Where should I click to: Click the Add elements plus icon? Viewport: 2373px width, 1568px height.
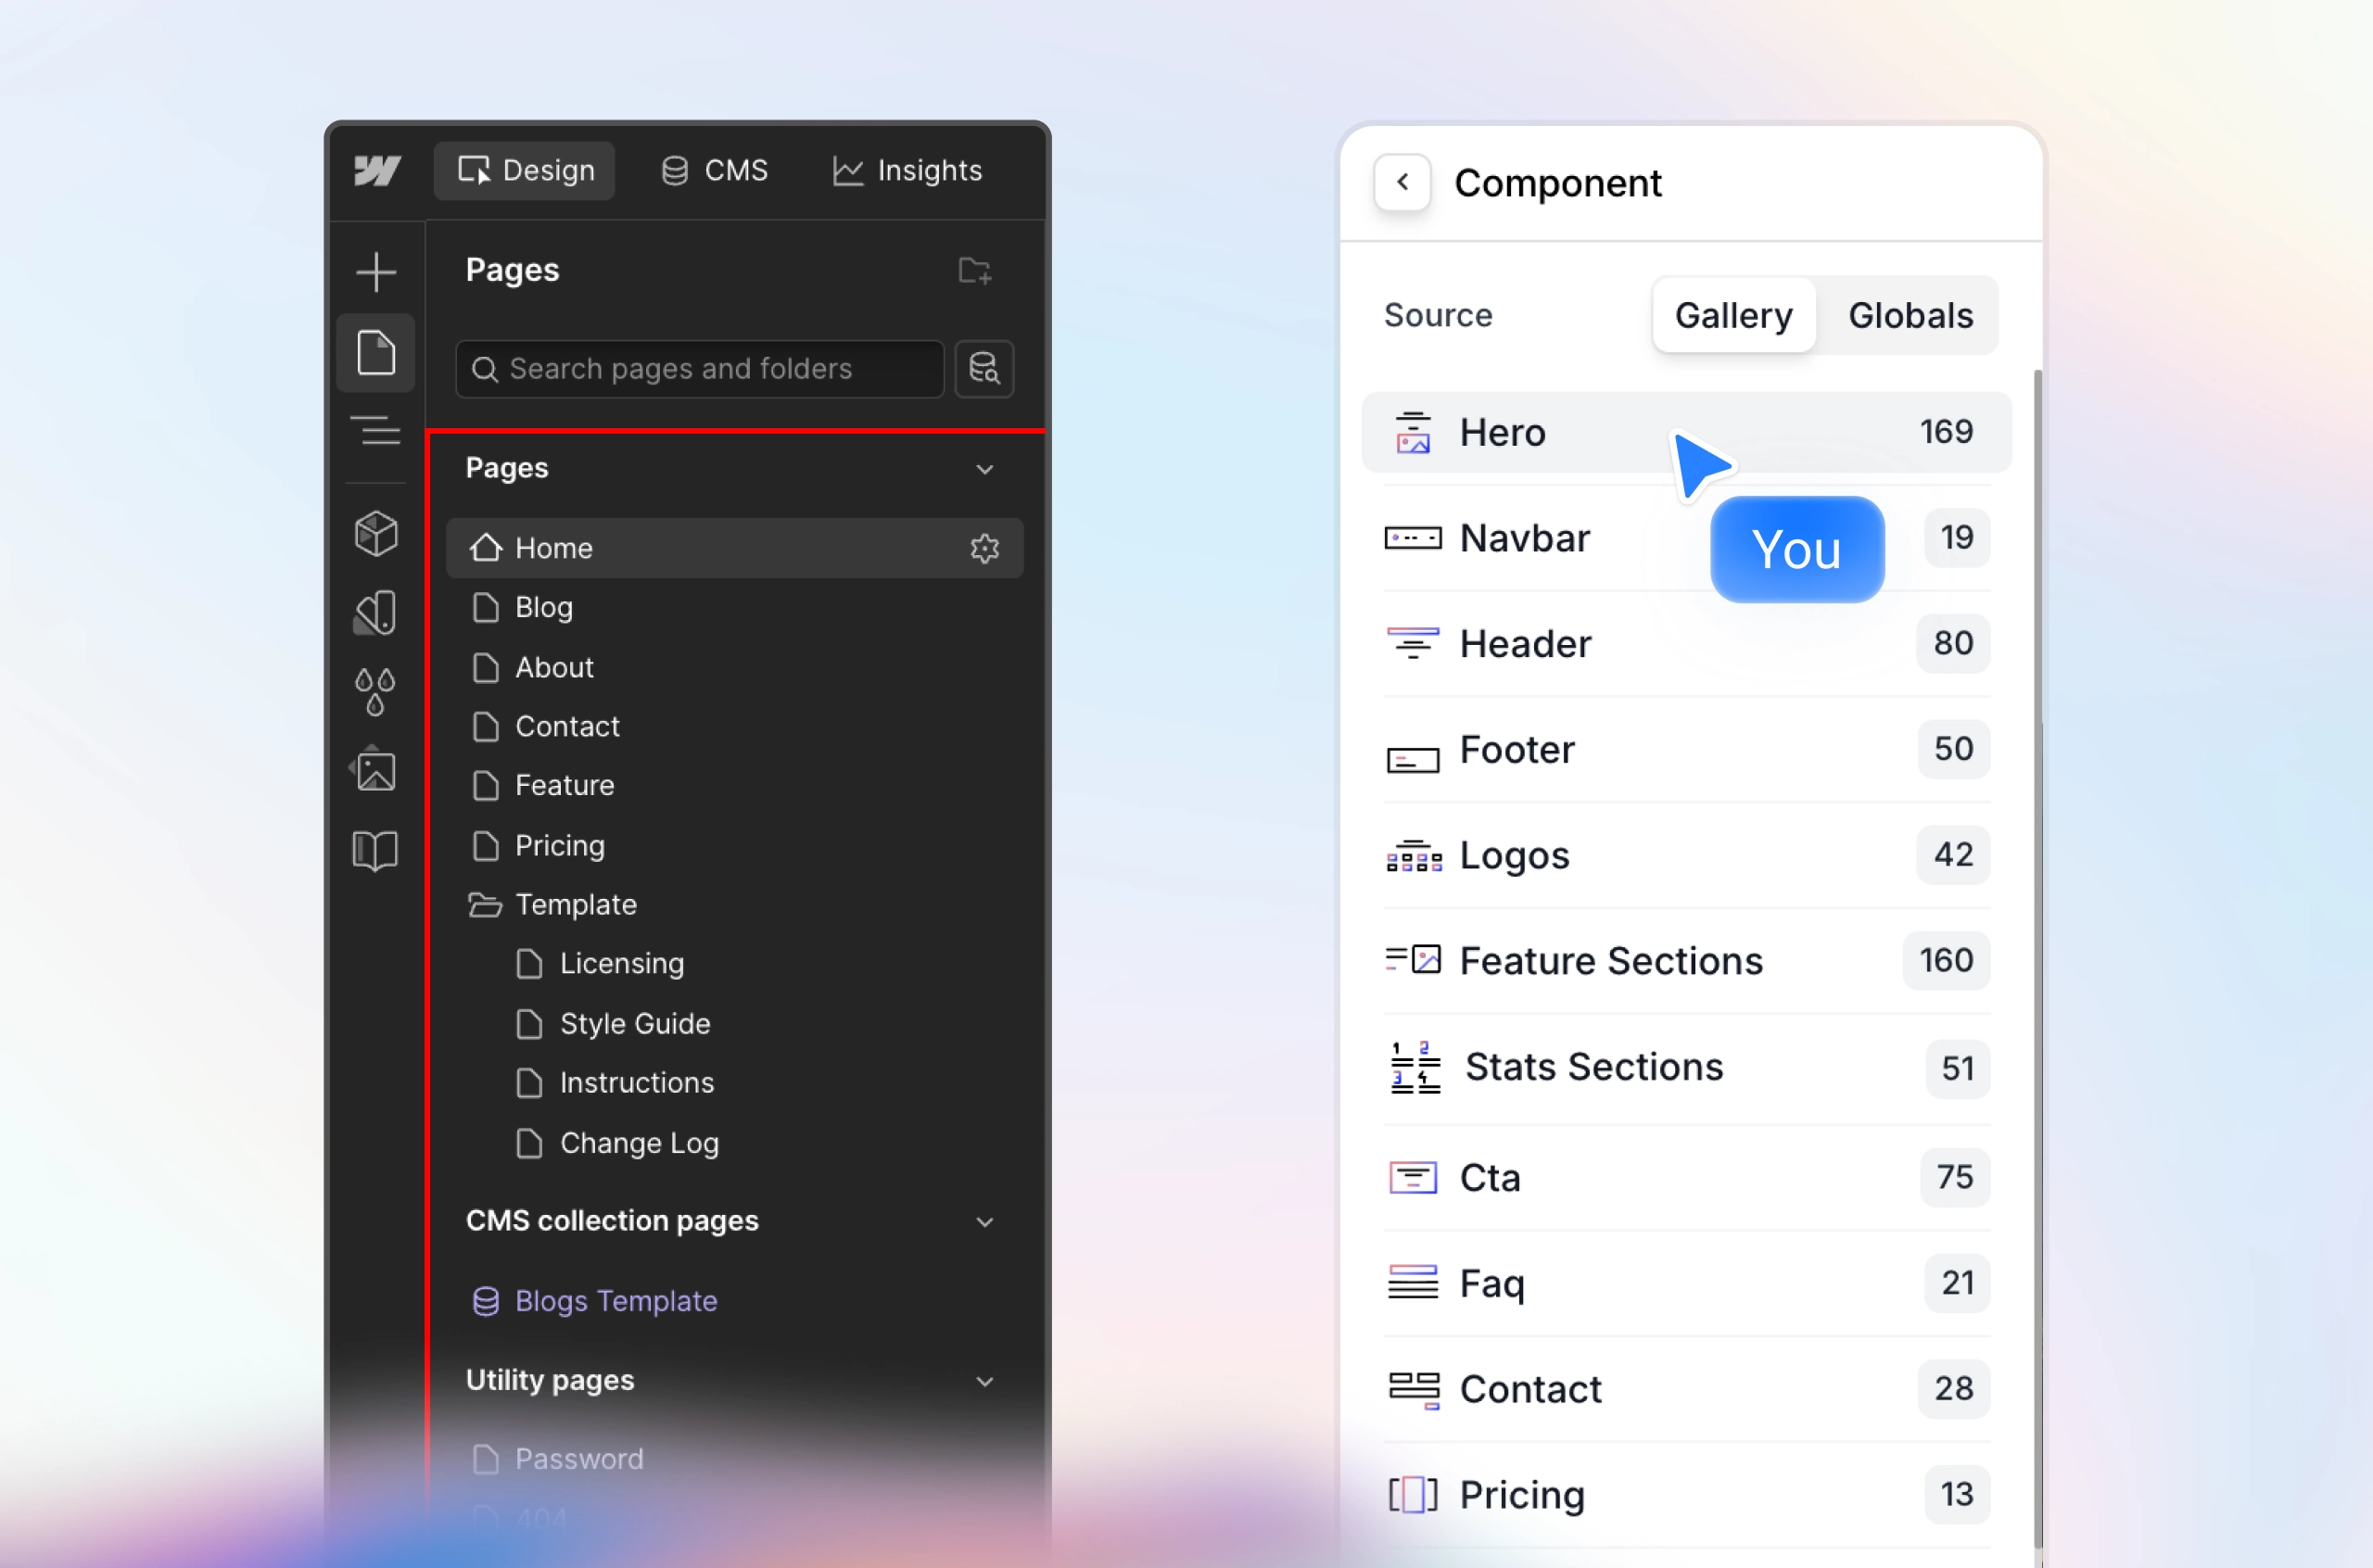[376, 272]
